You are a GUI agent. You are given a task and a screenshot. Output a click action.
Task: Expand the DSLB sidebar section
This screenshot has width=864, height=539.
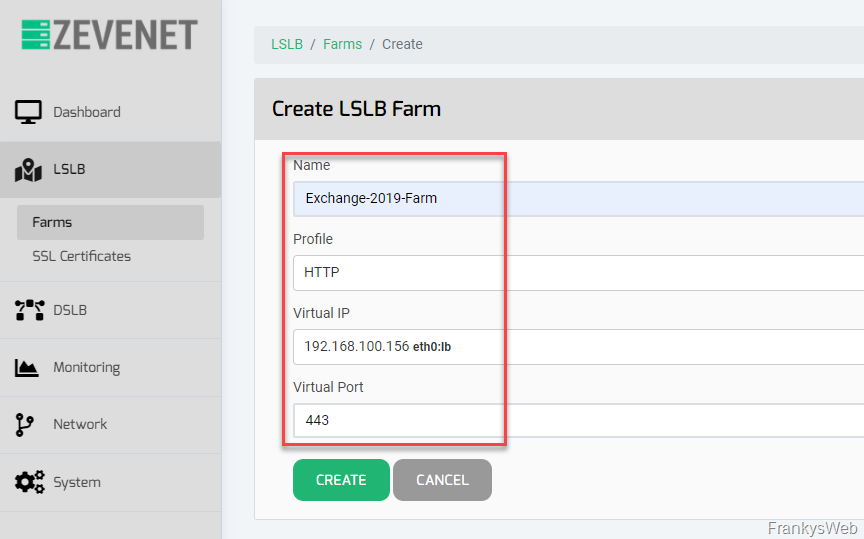point(70,310)
